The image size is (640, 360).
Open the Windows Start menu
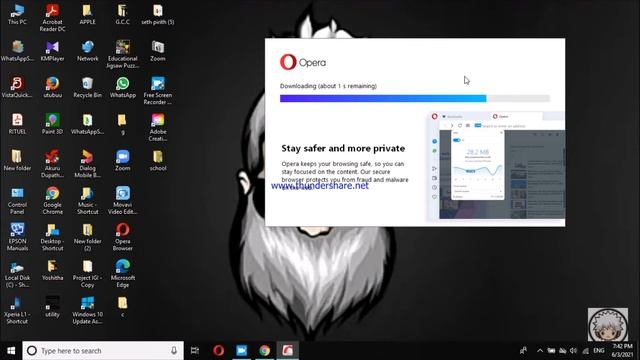11,351
